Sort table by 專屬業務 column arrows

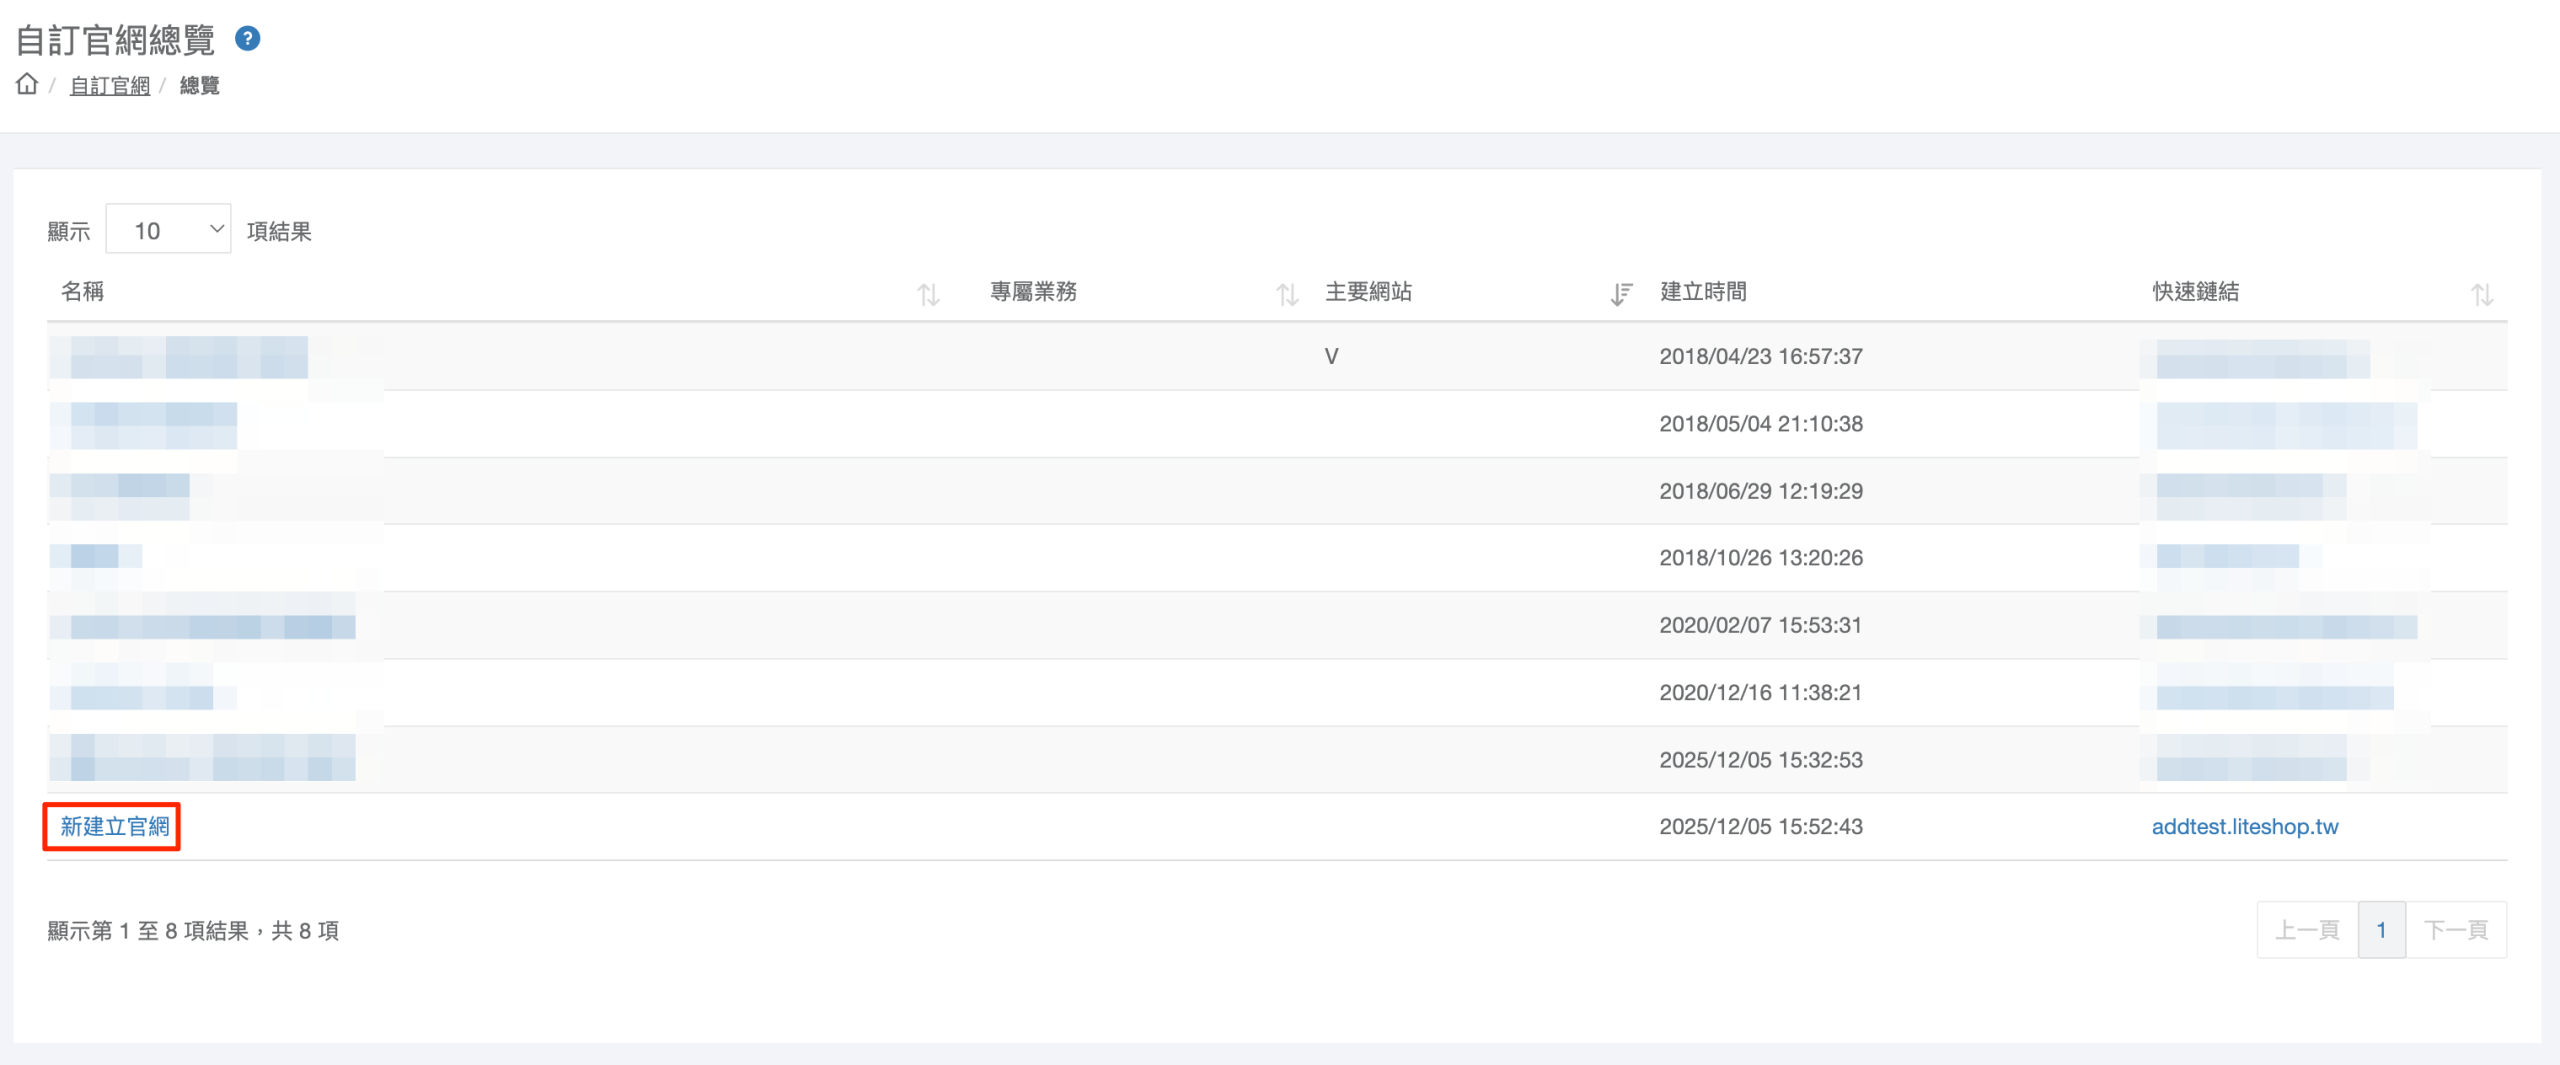(1286, 294)
